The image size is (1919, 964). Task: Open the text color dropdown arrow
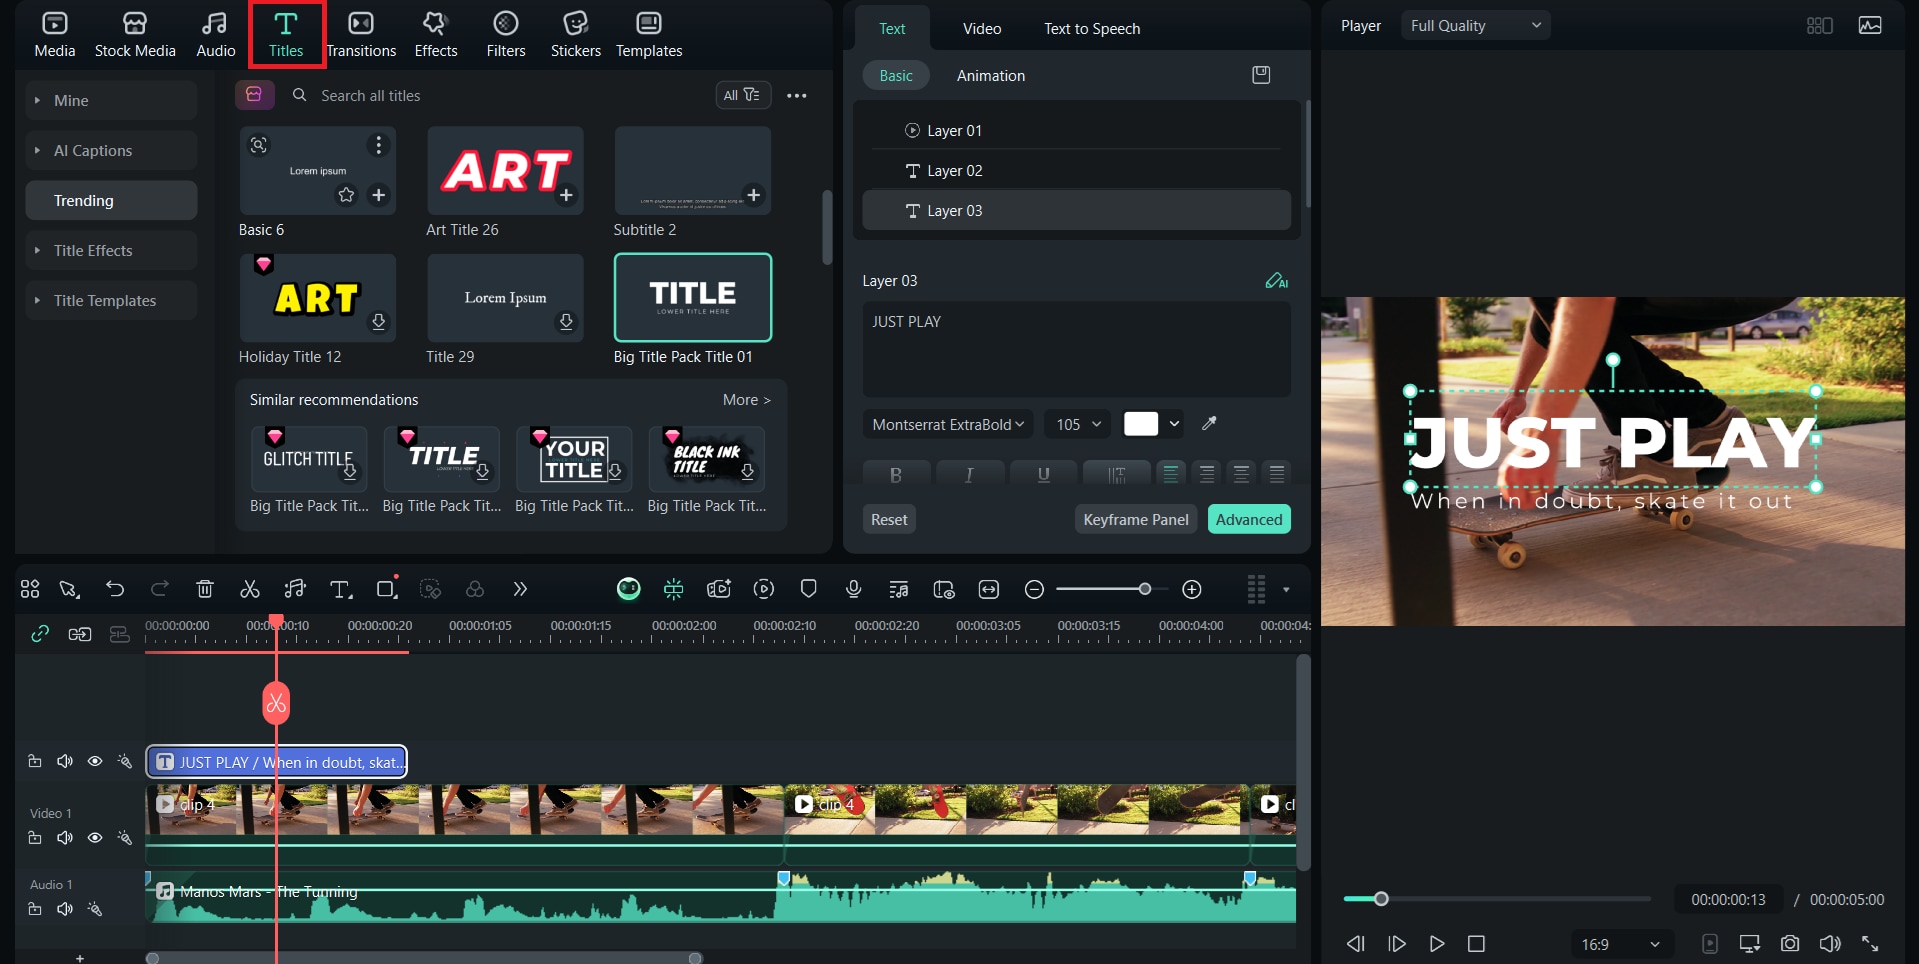[x=1175, y=424]
